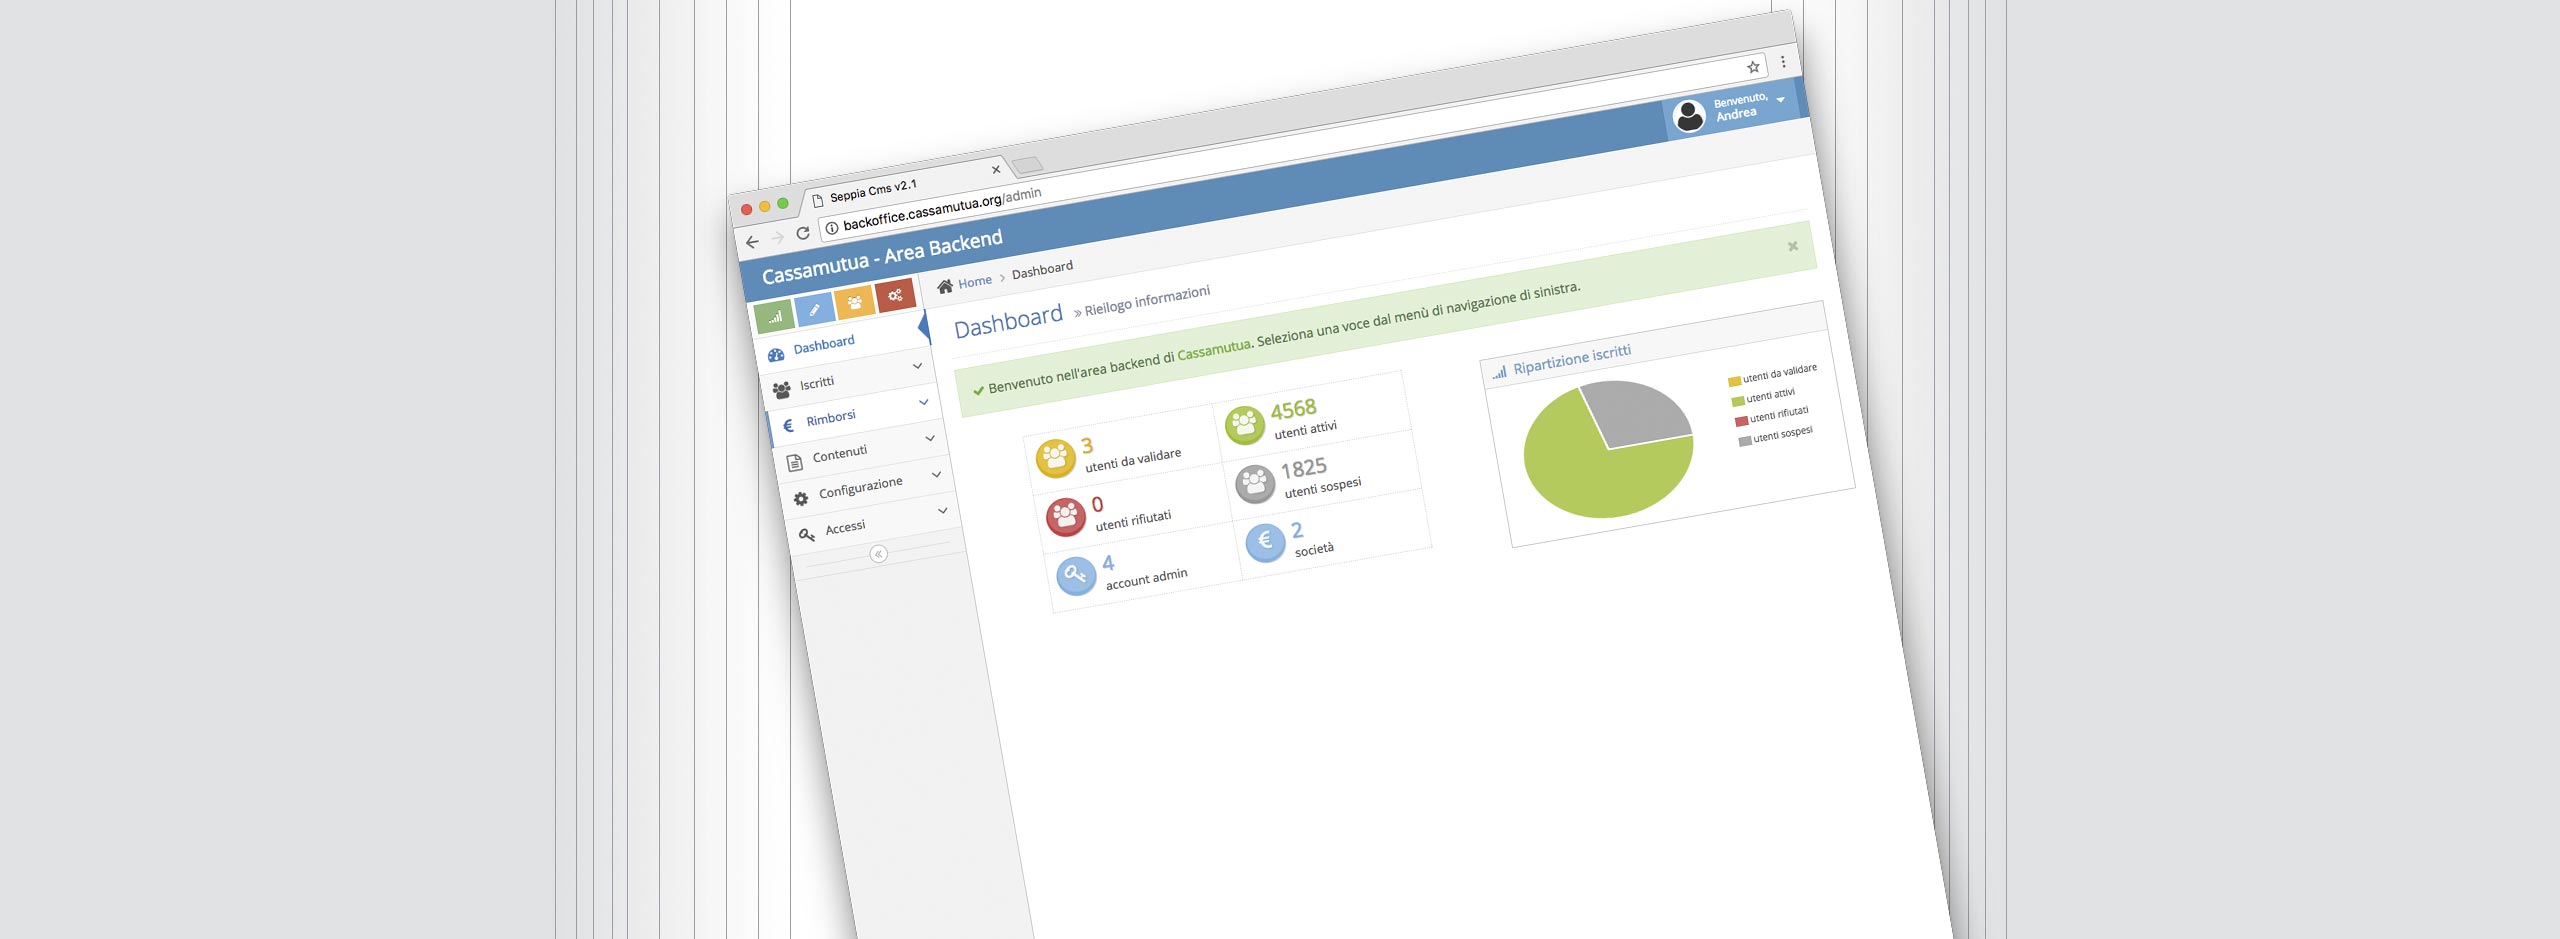Click the utenti da validare legend swatch

(1734, 381)
